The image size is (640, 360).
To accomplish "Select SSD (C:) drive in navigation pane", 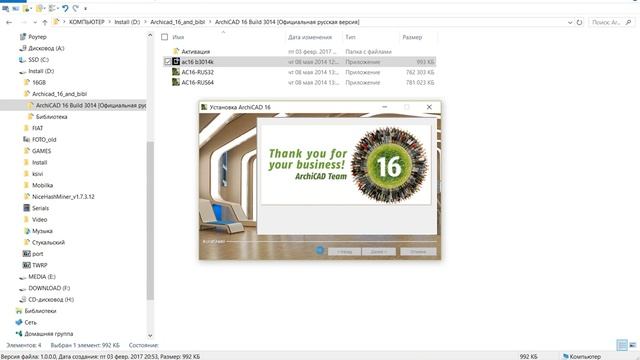I will point(38,60).
